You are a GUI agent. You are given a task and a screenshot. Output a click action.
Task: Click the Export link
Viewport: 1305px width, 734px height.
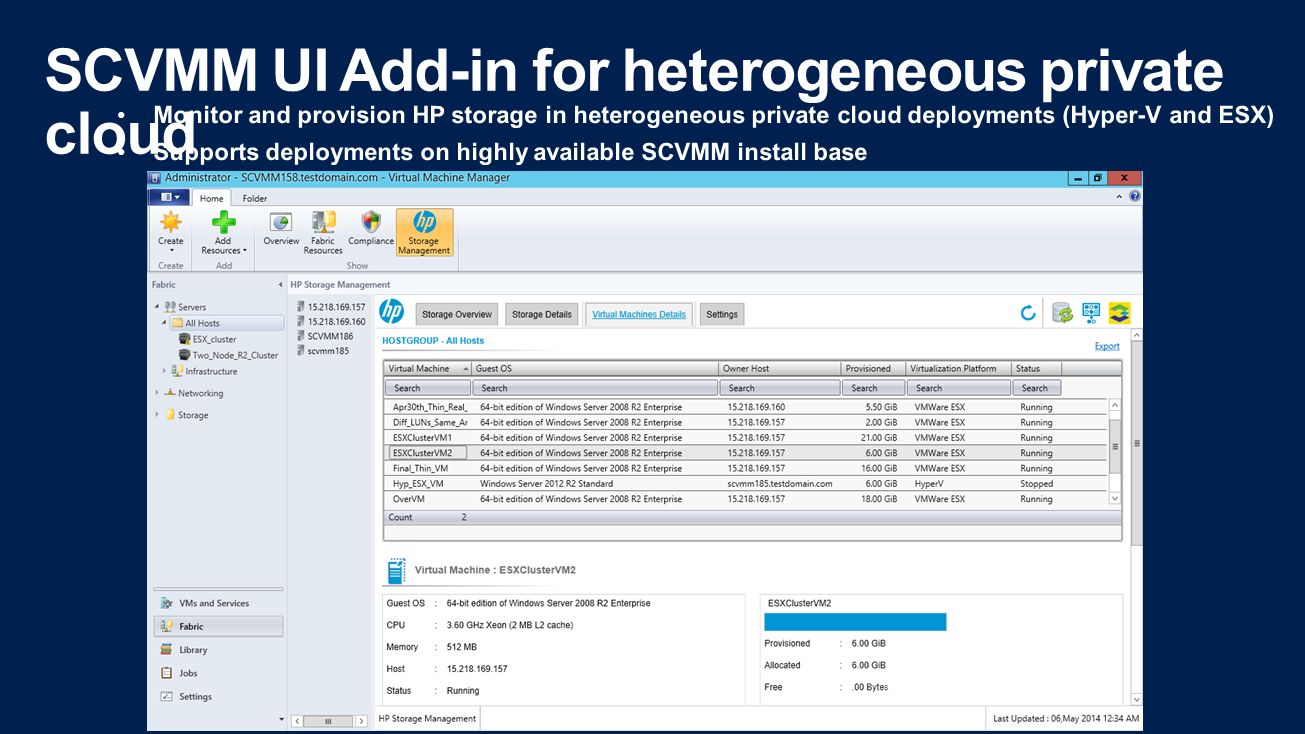(x=1107, y=346)
